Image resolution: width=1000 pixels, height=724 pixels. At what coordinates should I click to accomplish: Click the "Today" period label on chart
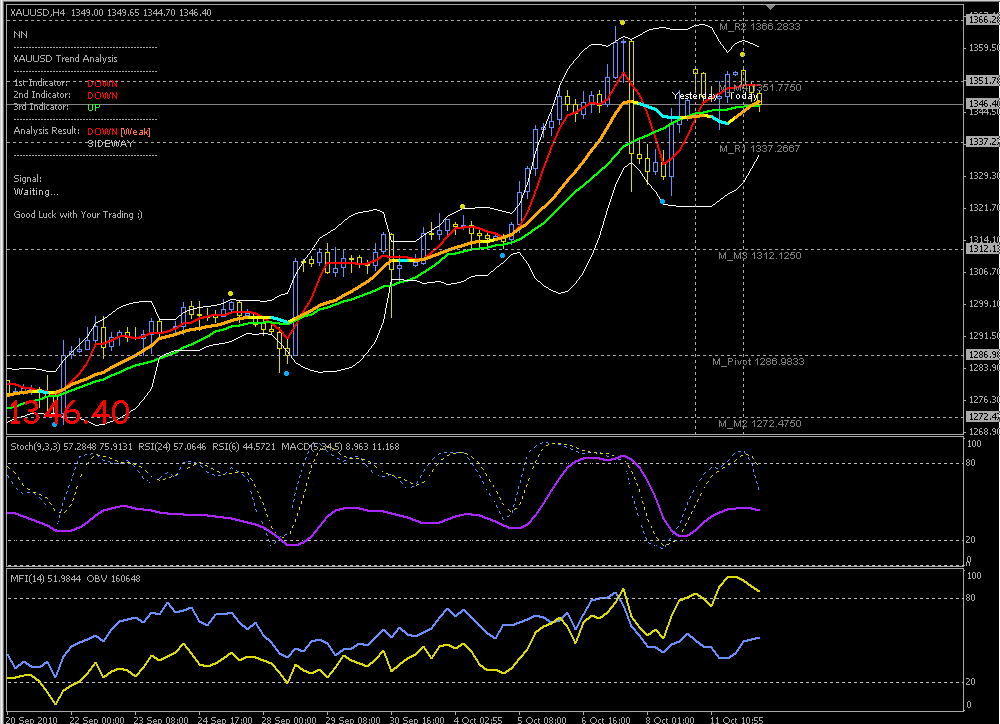tap(744, 96)
